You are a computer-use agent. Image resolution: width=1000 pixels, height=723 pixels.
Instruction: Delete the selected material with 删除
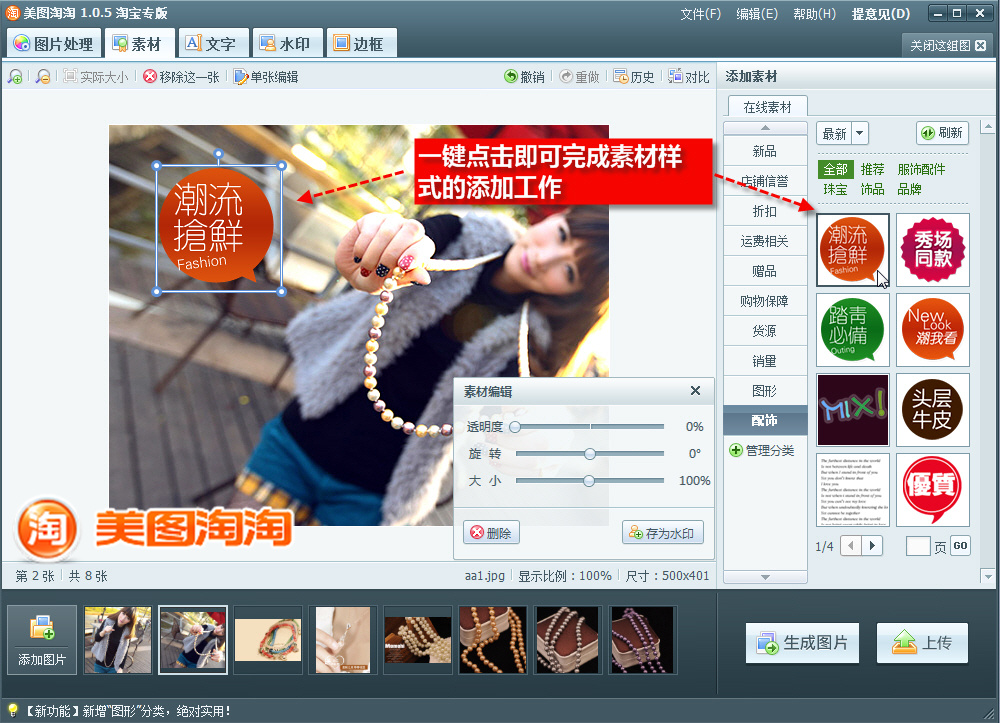coord(491,532)
